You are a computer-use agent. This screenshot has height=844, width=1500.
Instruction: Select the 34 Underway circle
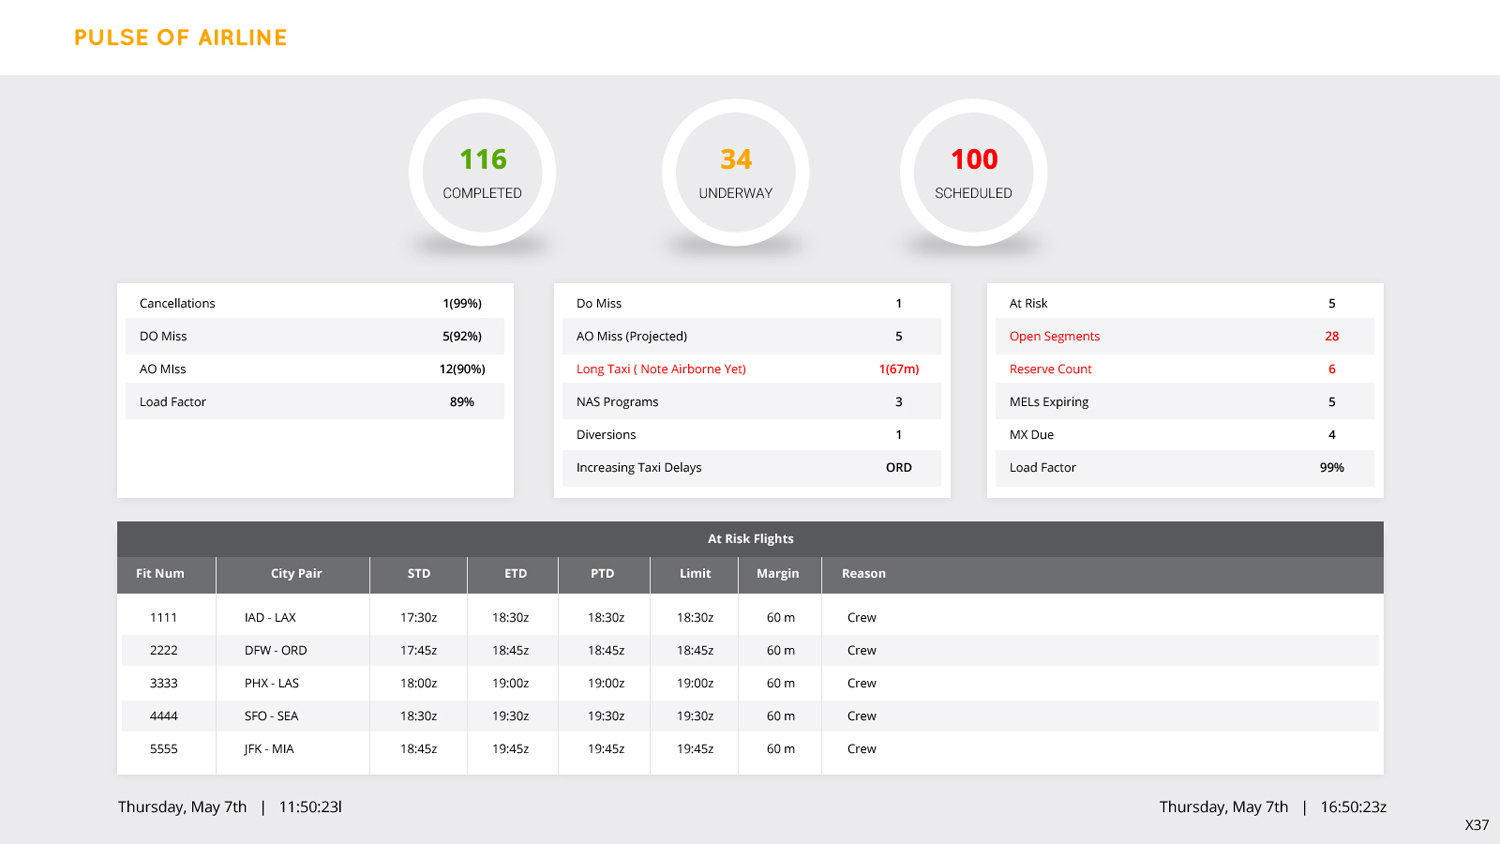click(735, 173)
